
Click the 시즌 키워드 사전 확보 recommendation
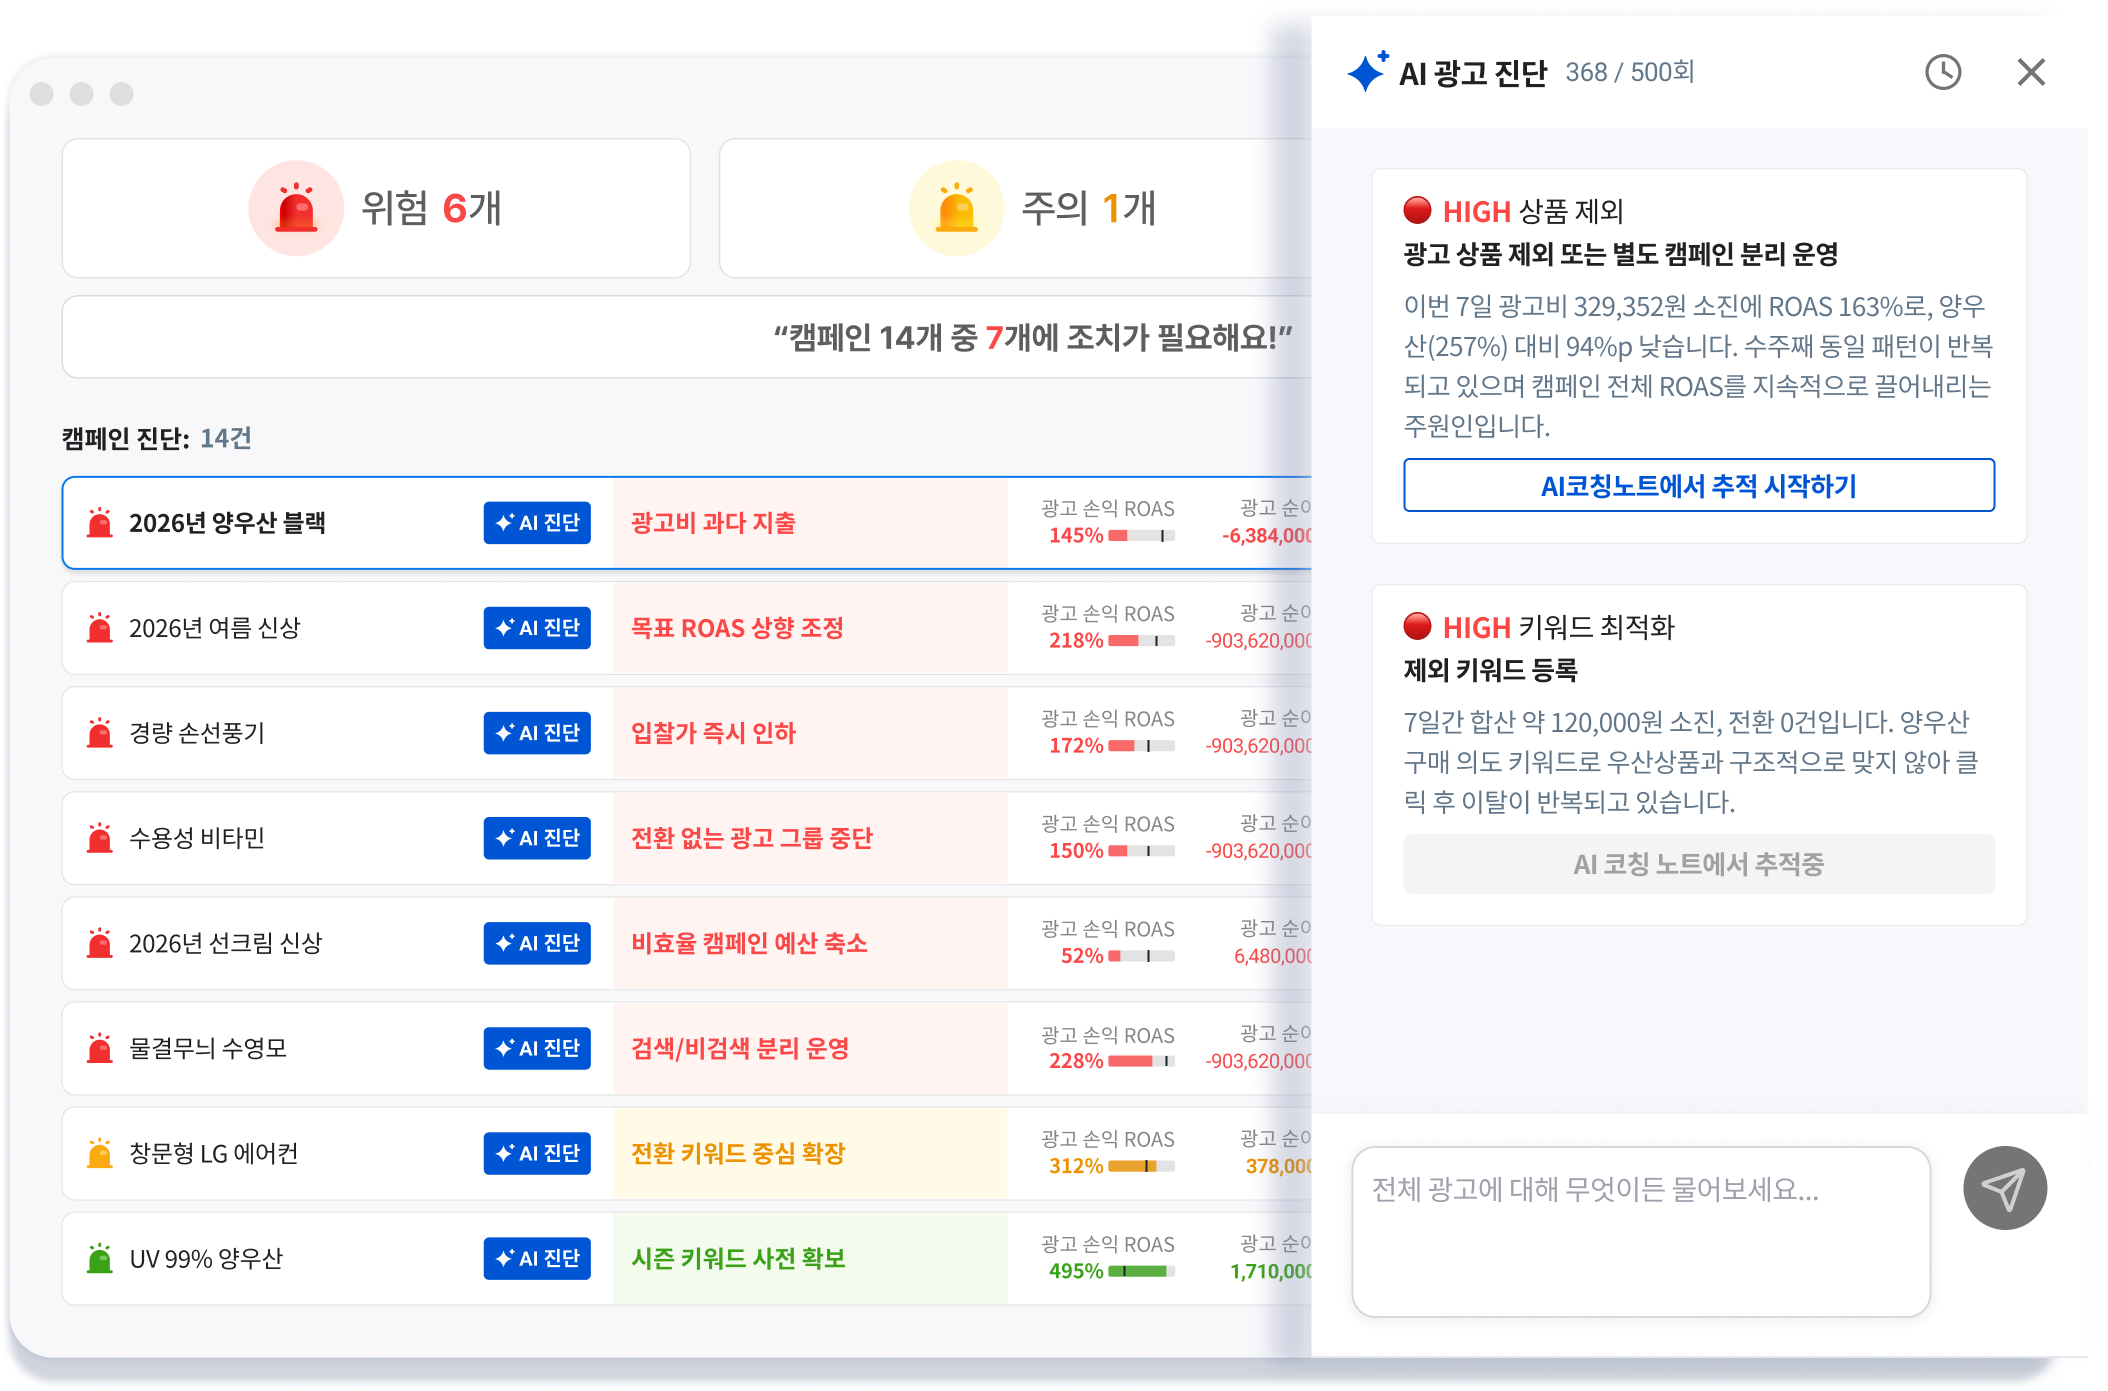(x=738, y=1259)
